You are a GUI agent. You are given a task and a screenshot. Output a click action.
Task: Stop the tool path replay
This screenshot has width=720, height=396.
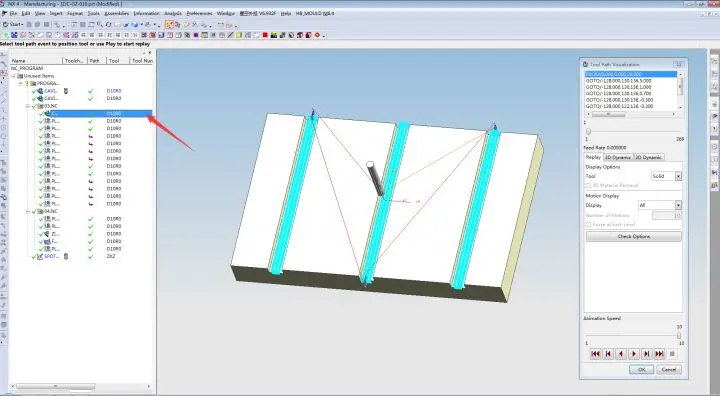(672, 354)
